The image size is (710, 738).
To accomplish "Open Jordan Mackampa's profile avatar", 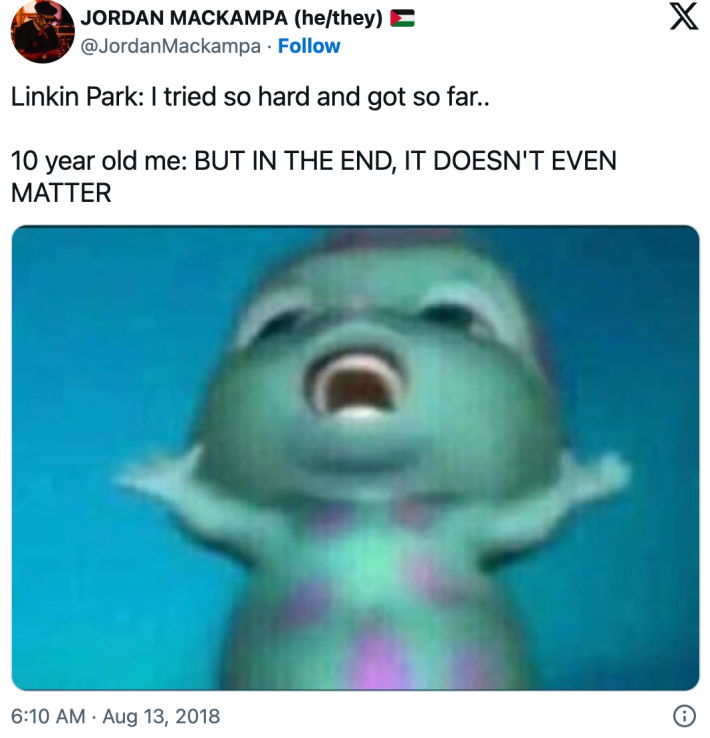I will (42, 32).
